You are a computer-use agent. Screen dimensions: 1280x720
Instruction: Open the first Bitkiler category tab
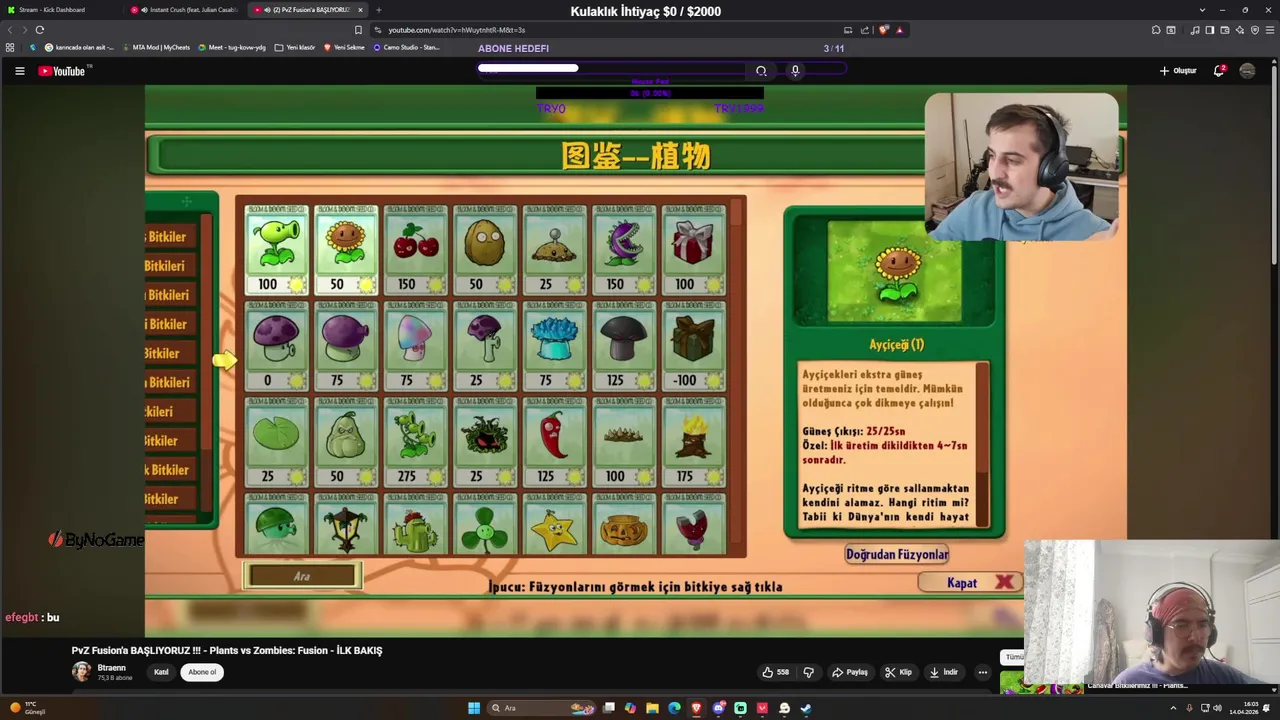[171, 237]
